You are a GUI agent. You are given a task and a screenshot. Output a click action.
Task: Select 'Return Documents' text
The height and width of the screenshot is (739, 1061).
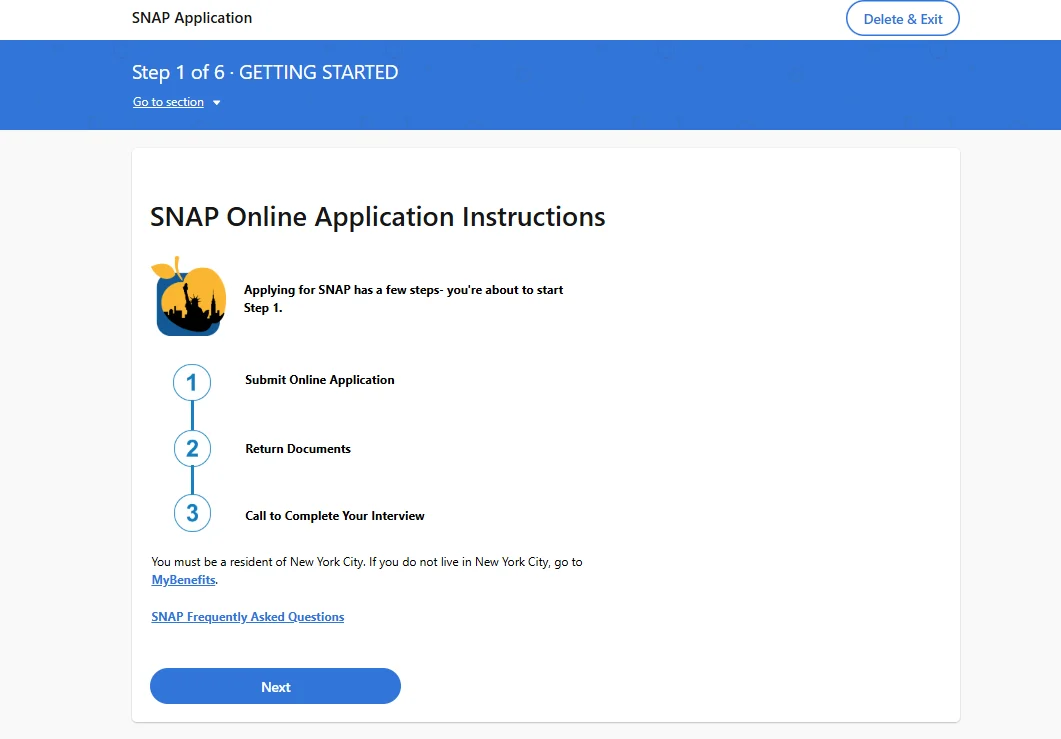298,449
